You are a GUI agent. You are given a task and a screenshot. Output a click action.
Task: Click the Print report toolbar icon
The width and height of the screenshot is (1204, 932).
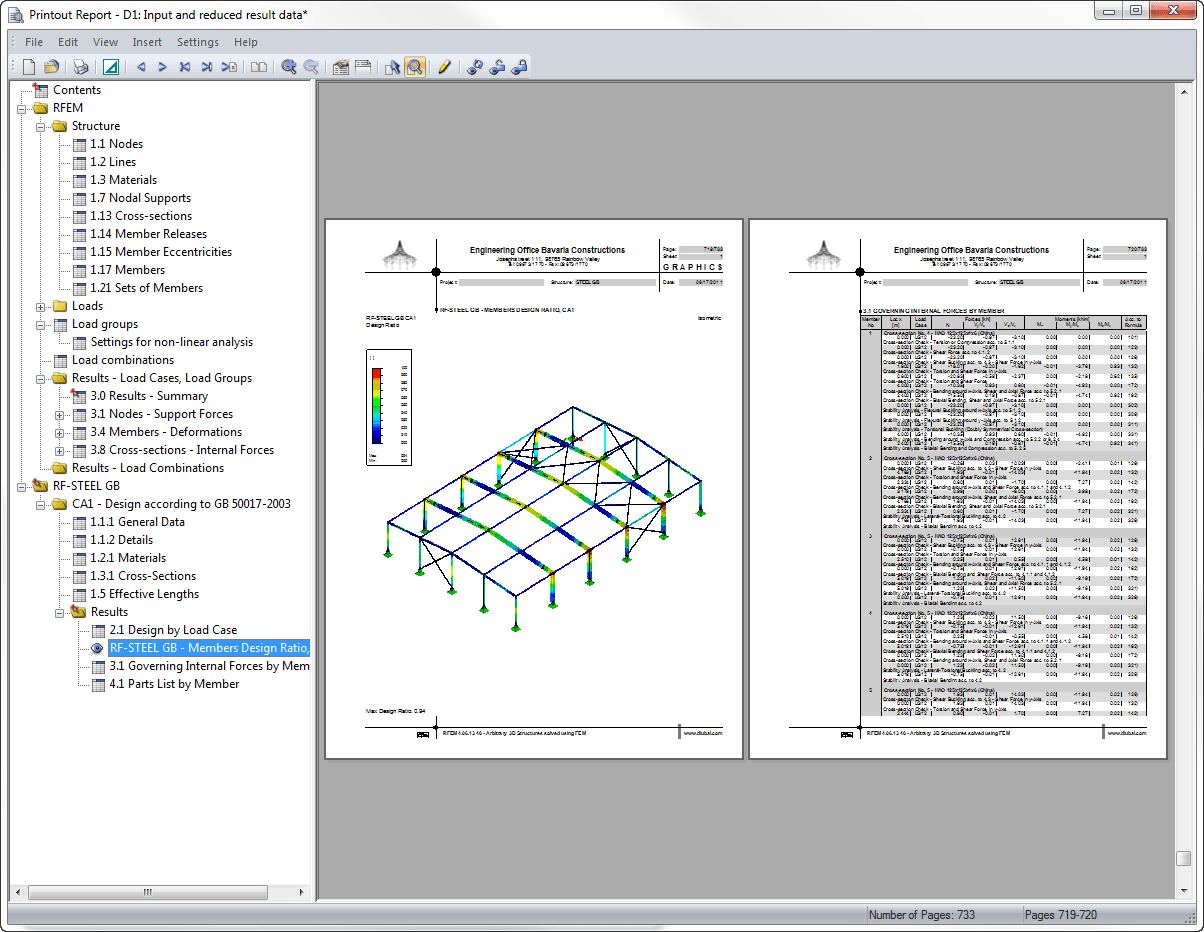(x=81, y=67)
